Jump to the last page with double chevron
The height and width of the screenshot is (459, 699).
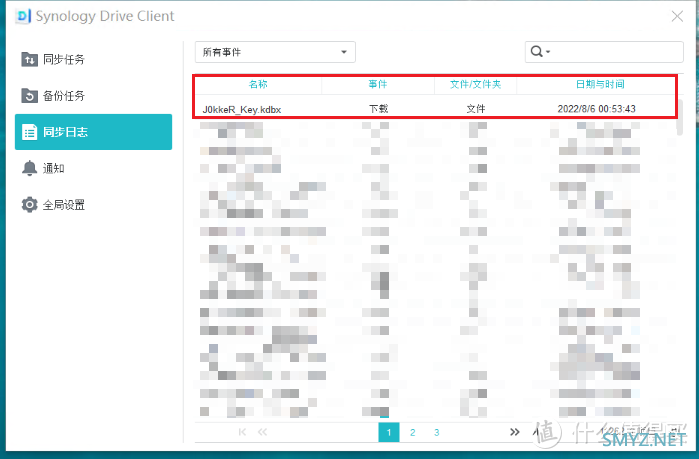tap(514, 432)
